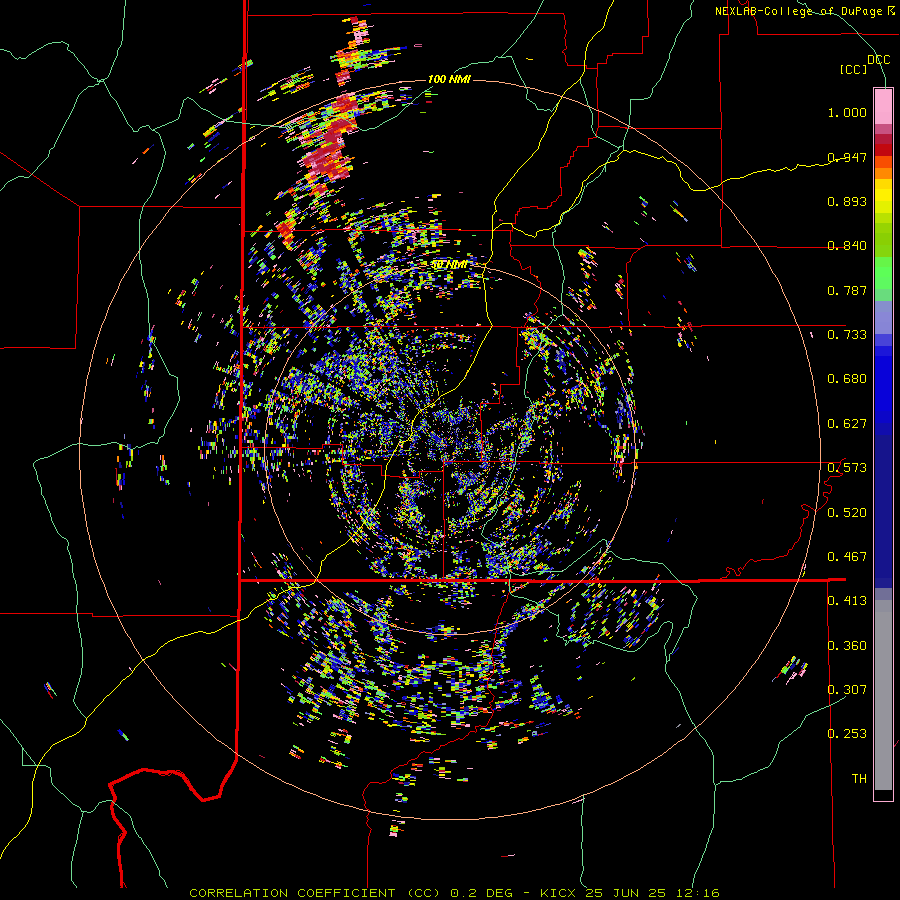Click the TH threshold label
This screenshot has height=900, width=900.
point(859,778)
